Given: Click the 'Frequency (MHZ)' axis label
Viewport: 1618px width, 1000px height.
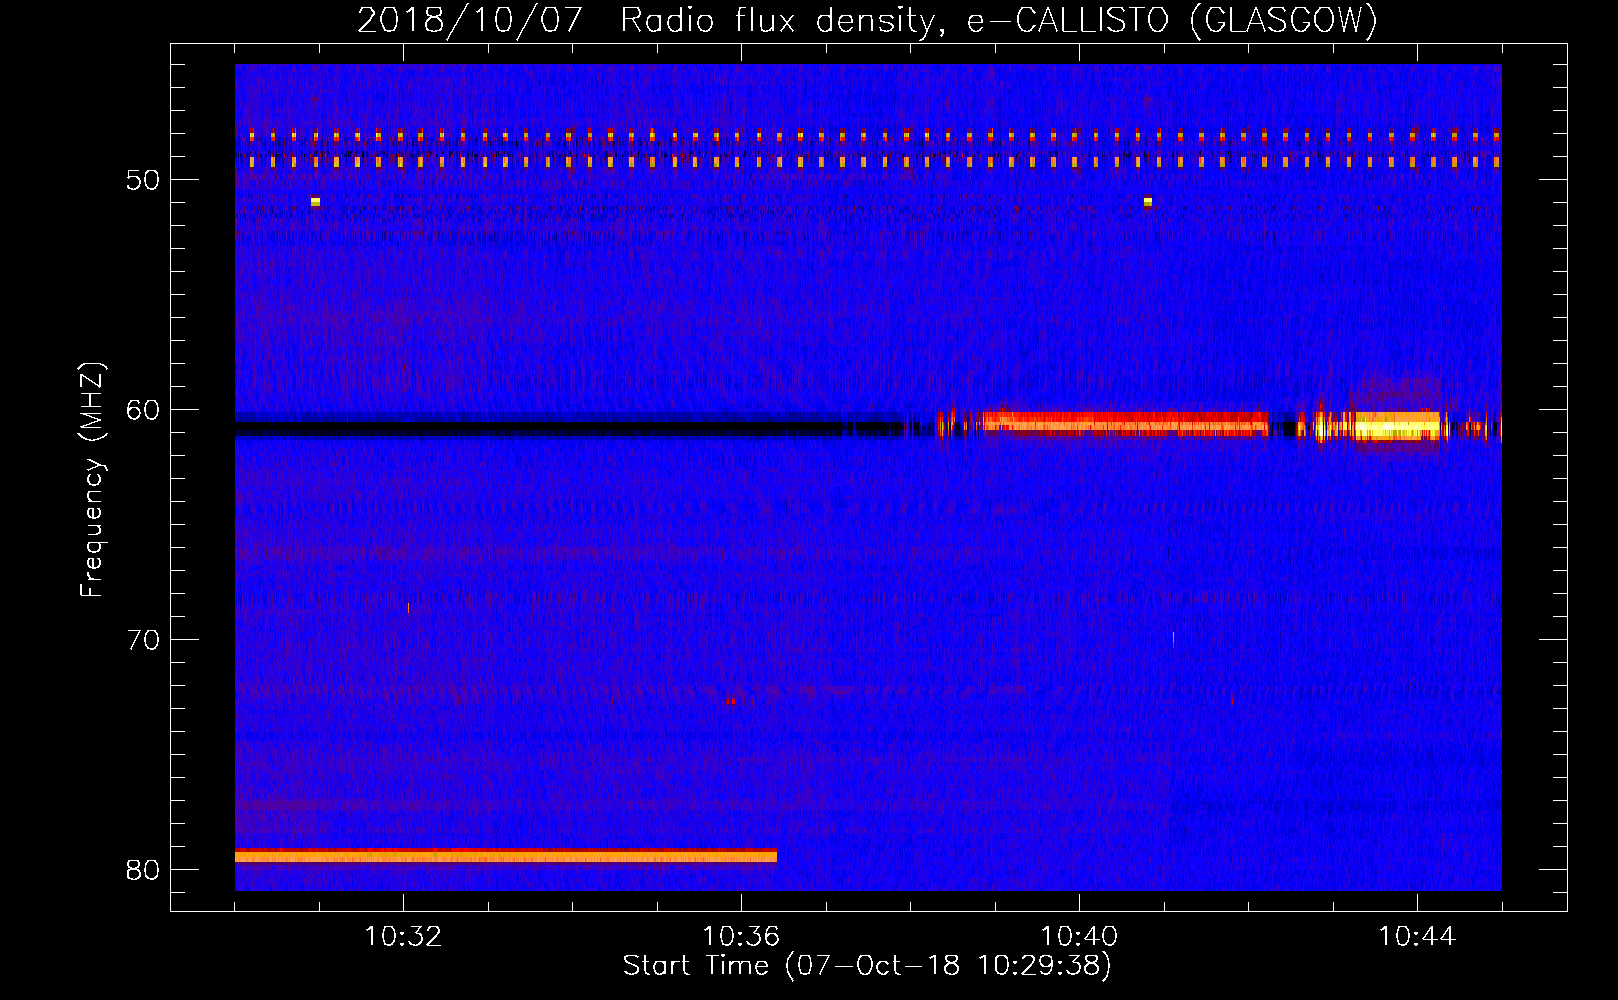Looking at the screenshot, I should pyautogui.click(x=91, y=480).
